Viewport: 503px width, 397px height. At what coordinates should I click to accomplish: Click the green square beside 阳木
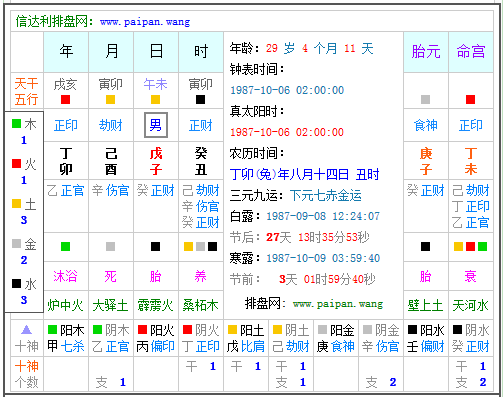(52, 330)
